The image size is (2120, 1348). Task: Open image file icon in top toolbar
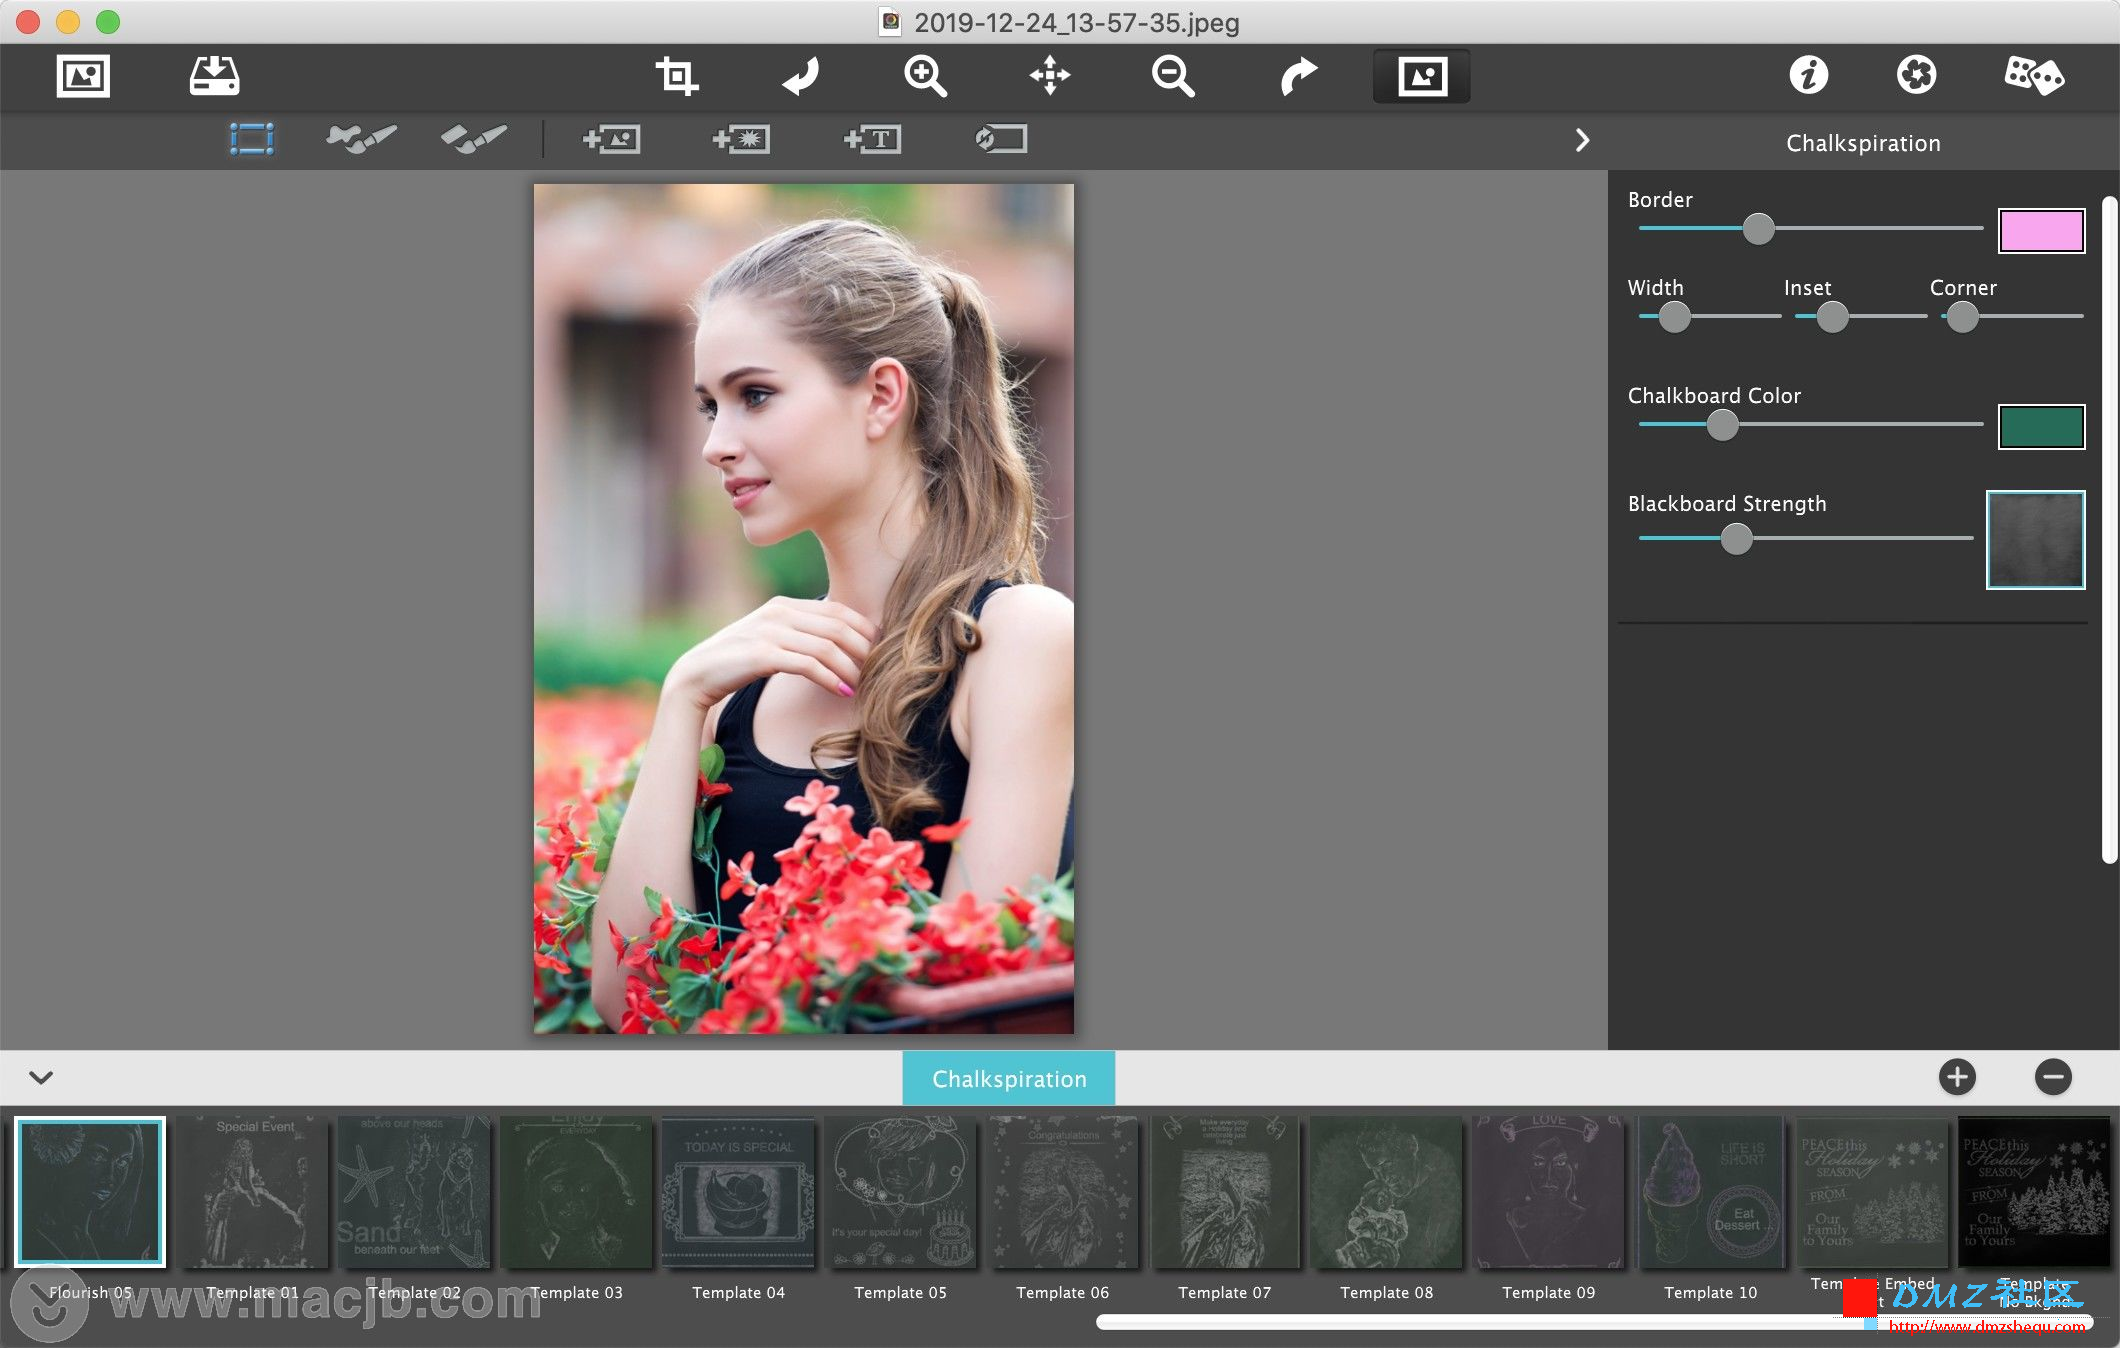[x=83, y=76]
